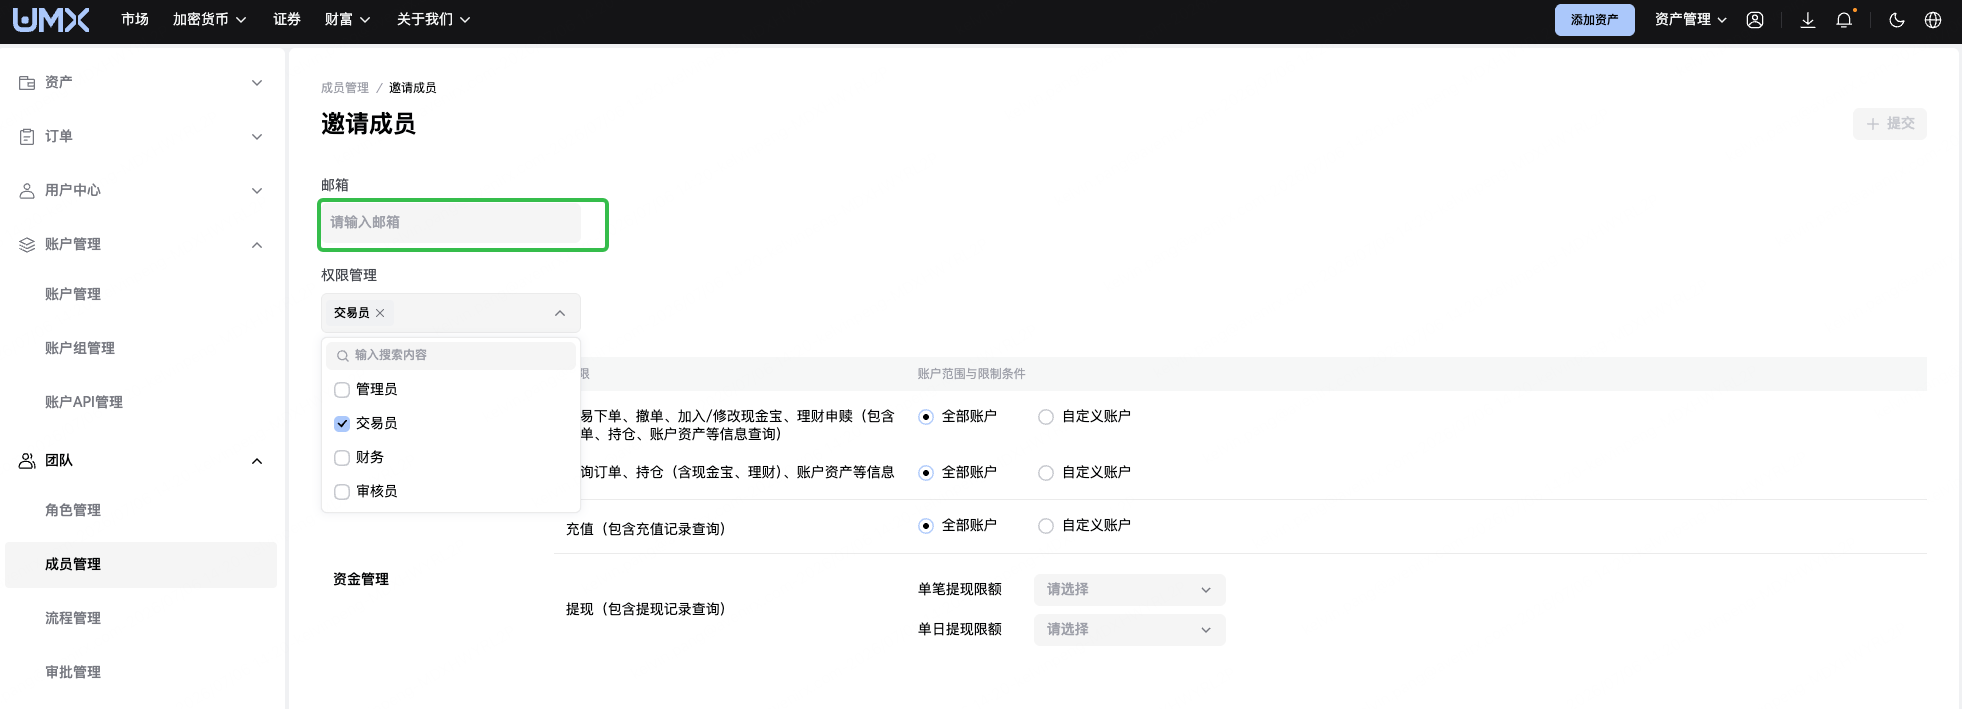
Task: Open 流程管理 in sidebar
Action: 73,618
